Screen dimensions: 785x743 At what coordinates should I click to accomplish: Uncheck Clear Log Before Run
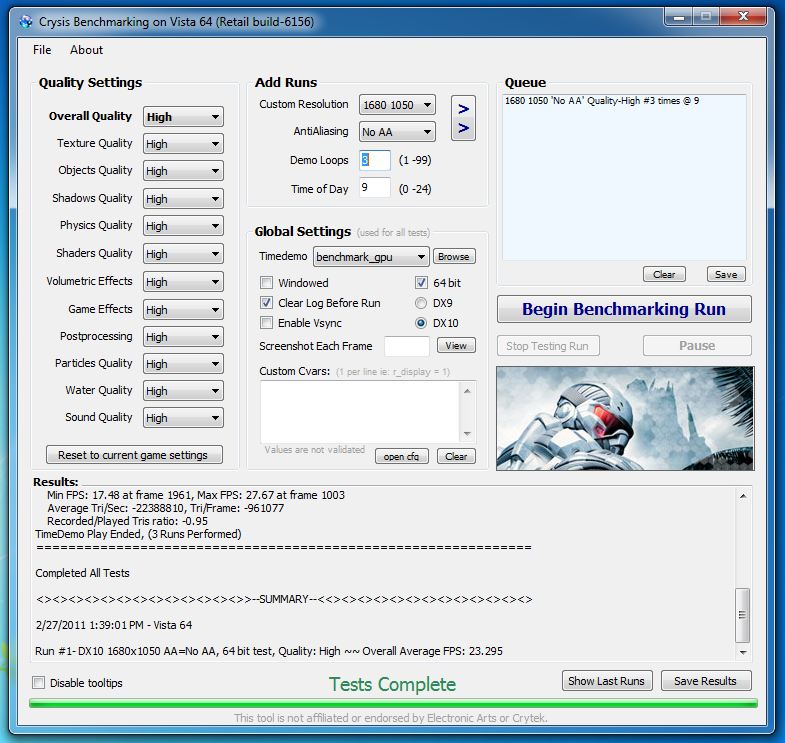(266, 303)
